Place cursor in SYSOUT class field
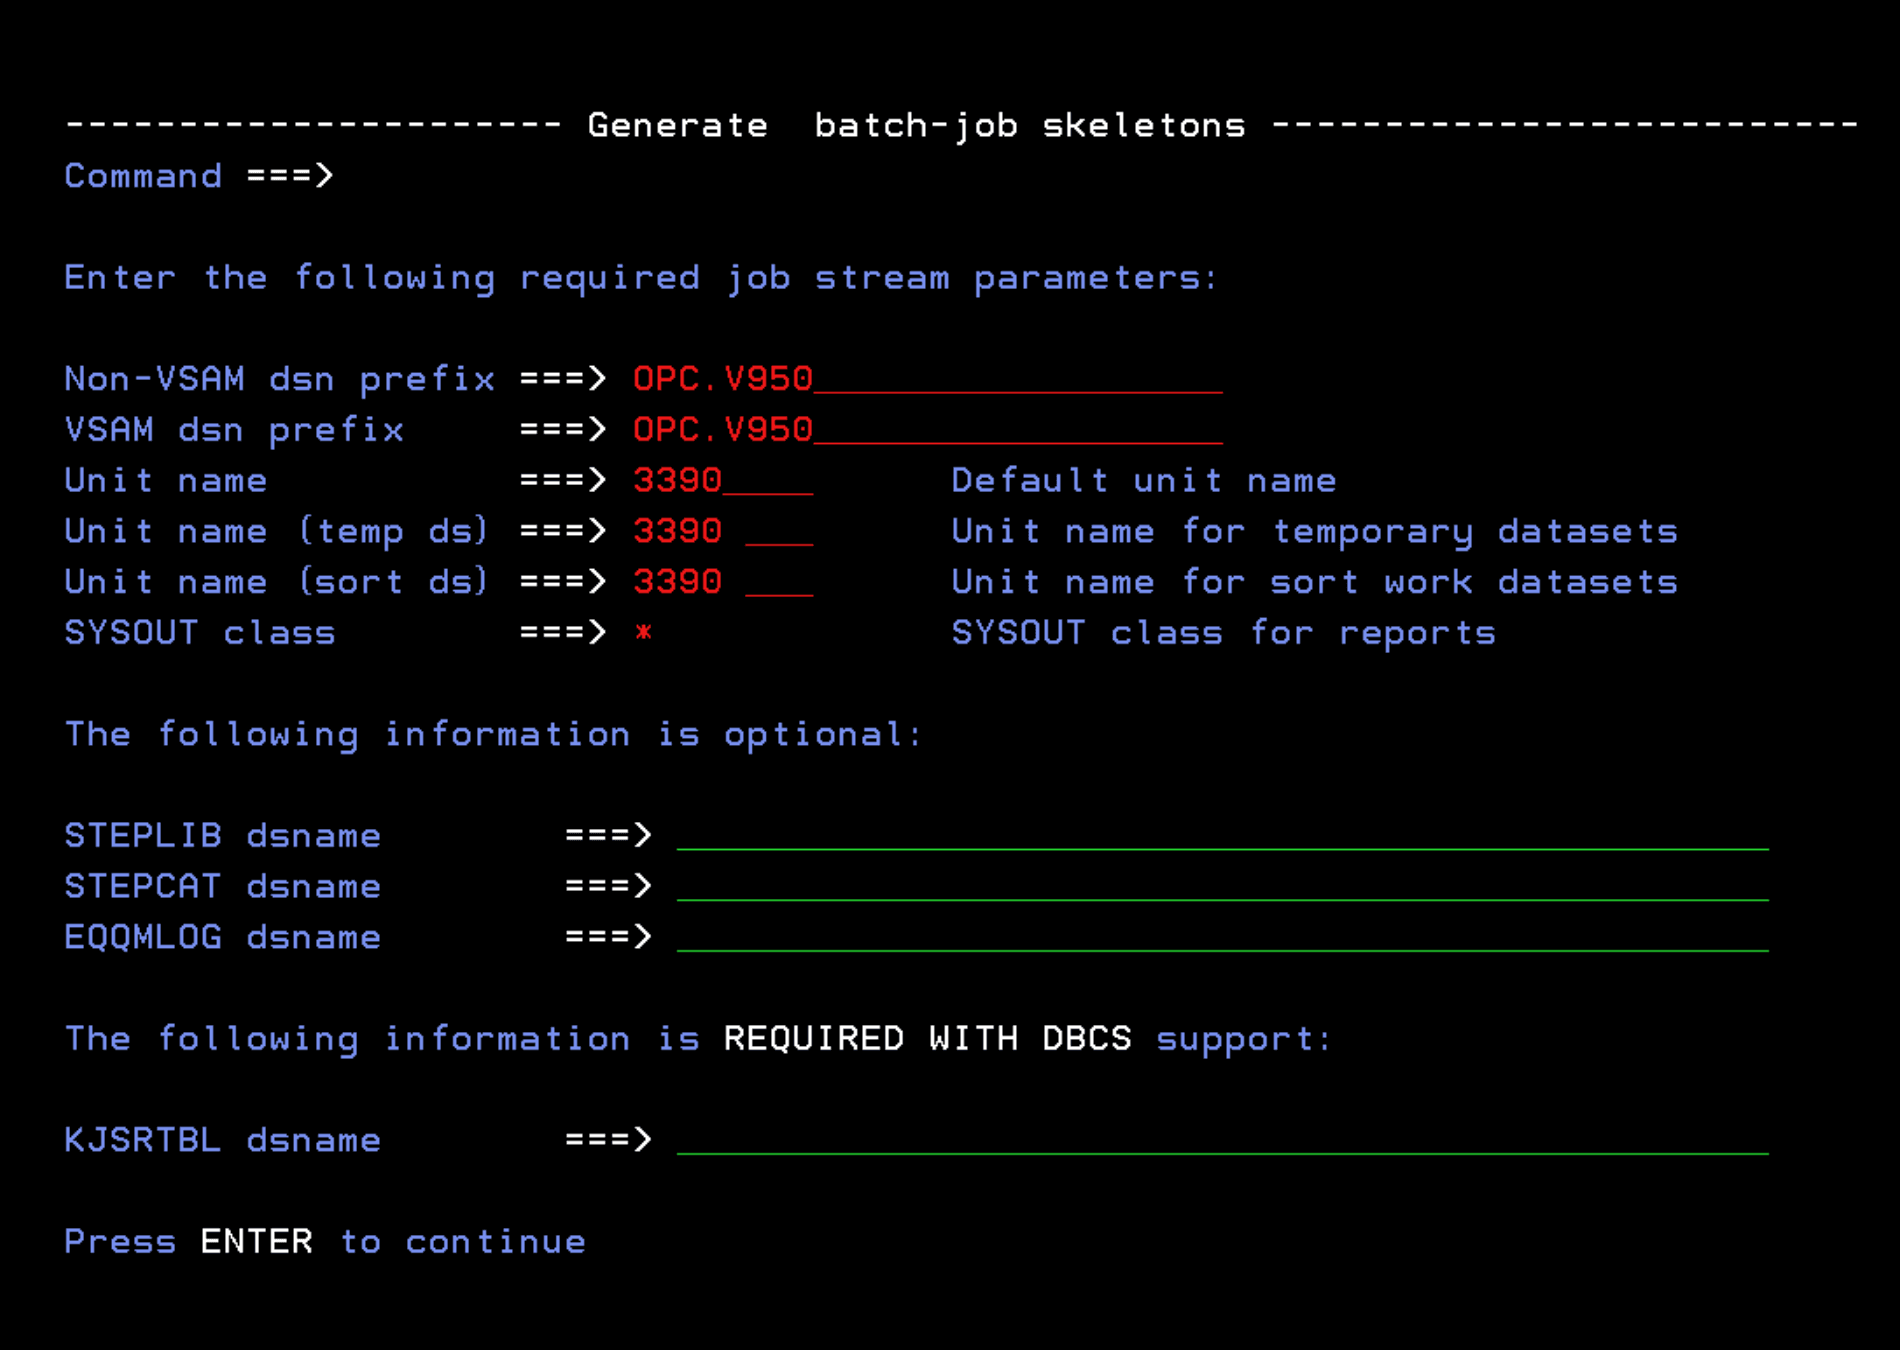The image size is (1900, 1350). pyautogui.click(x=644, y=633)
